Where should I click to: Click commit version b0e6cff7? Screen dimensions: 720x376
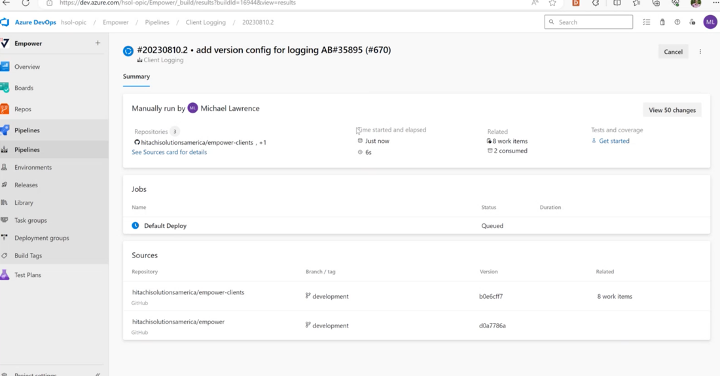point(491,296)
